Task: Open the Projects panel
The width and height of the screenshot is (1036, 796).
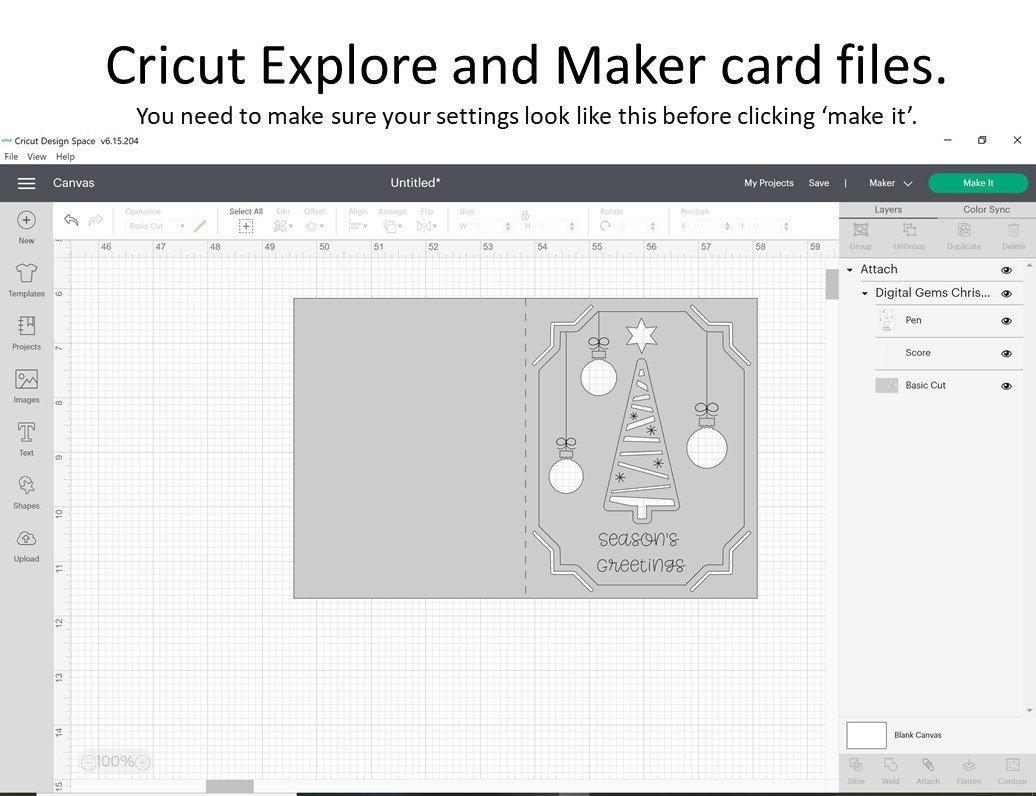Action: pos(26,332)
